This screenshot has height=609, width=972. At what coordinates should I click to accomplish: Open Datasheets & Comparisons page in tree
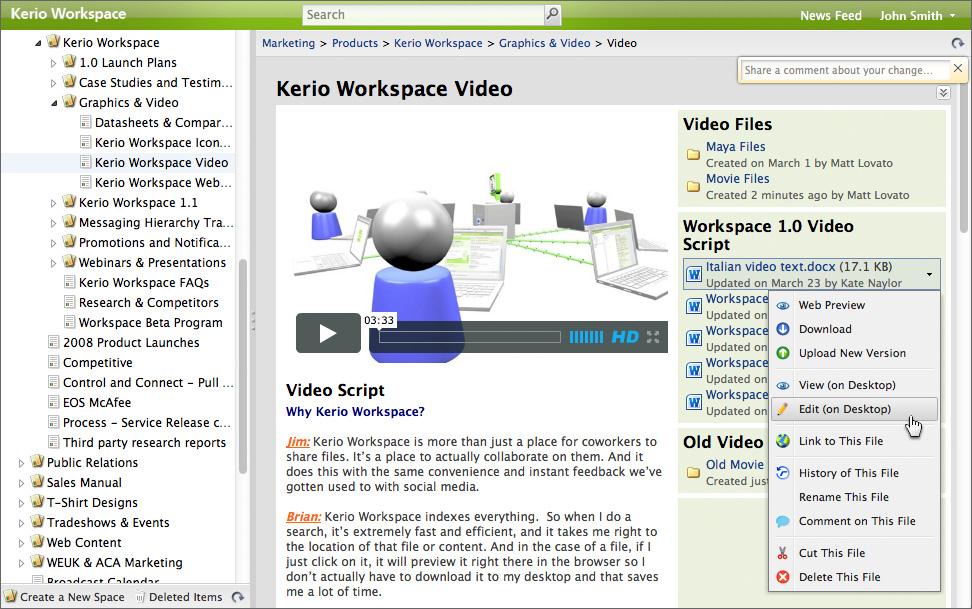tap(164, 123)
